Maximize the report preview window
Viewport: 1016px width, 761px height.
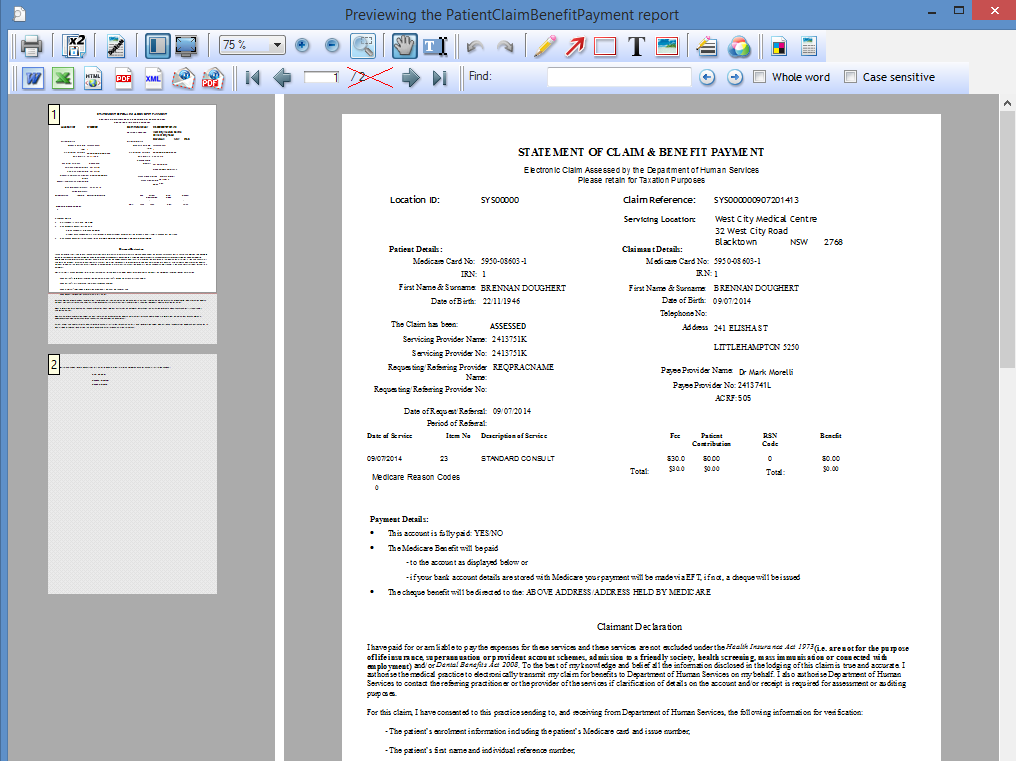tap(959, 10)
